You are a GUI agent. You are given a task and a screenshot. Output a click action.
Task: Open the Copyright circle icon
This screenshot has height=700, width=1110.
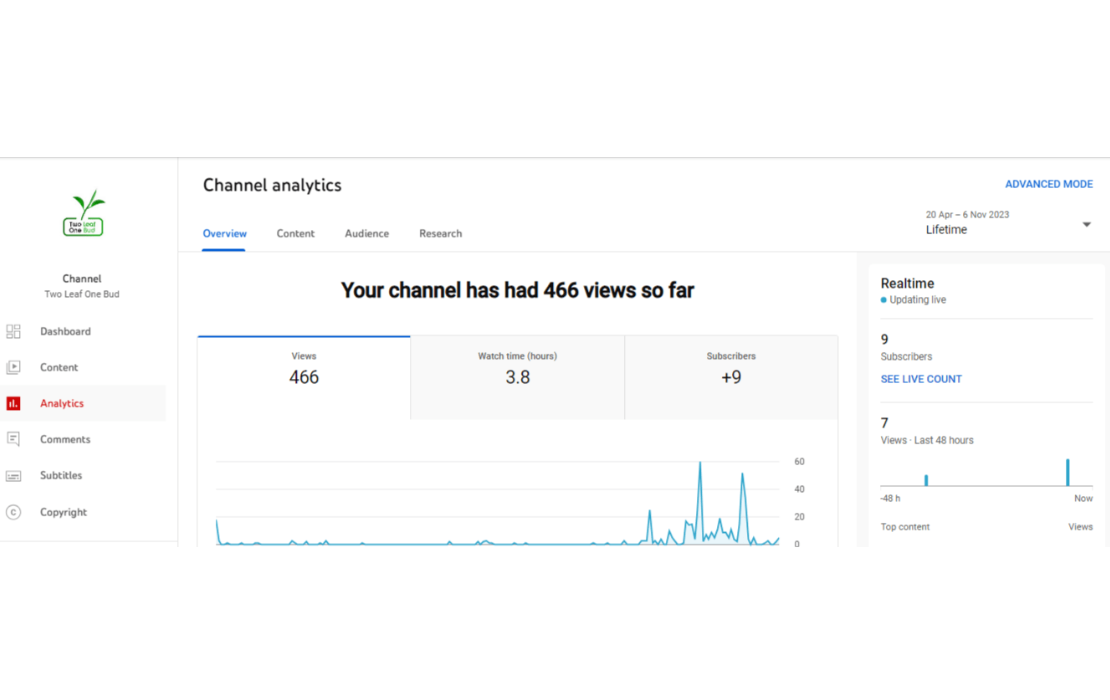click(x=13, y=512)
